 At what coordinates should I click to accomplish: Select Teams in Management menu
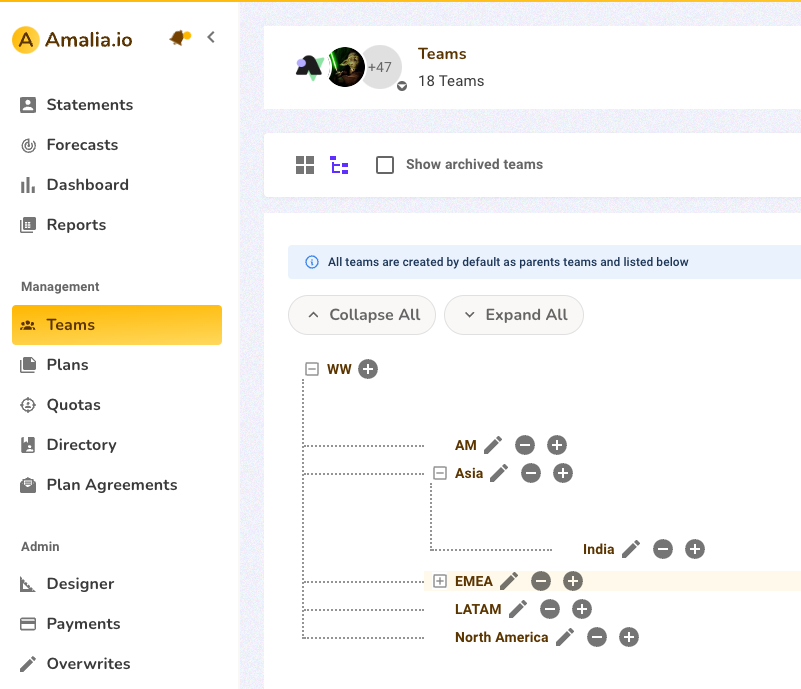(x=117, y=325)
